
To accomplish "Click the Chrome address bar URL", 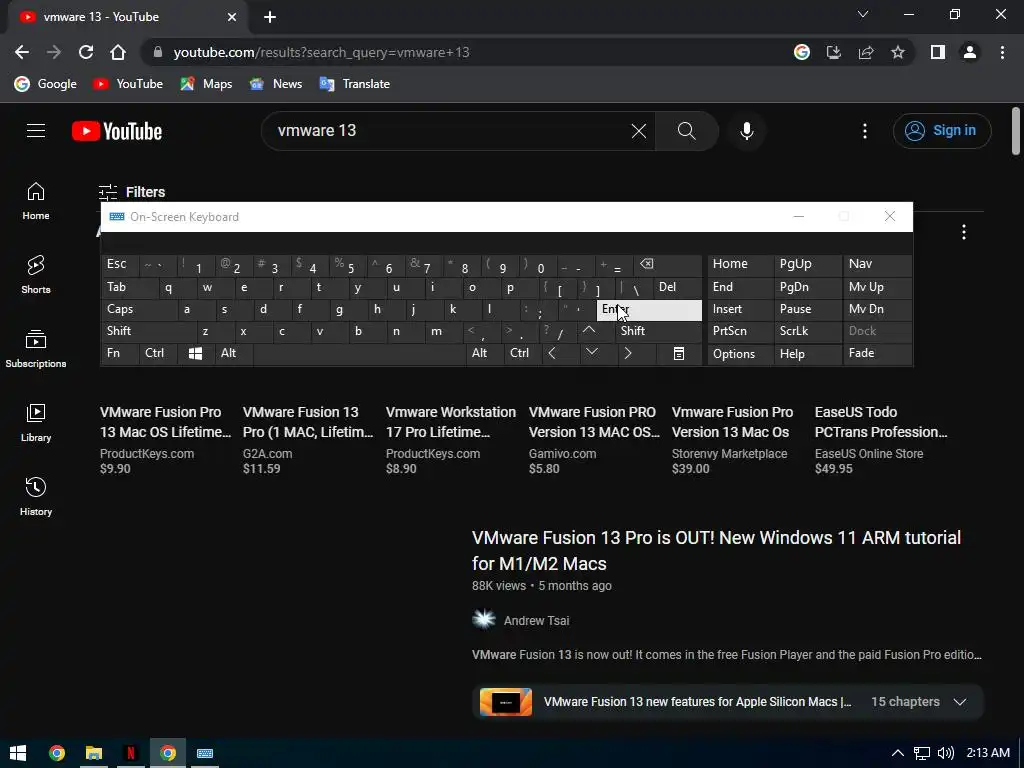I will (321, 52).
